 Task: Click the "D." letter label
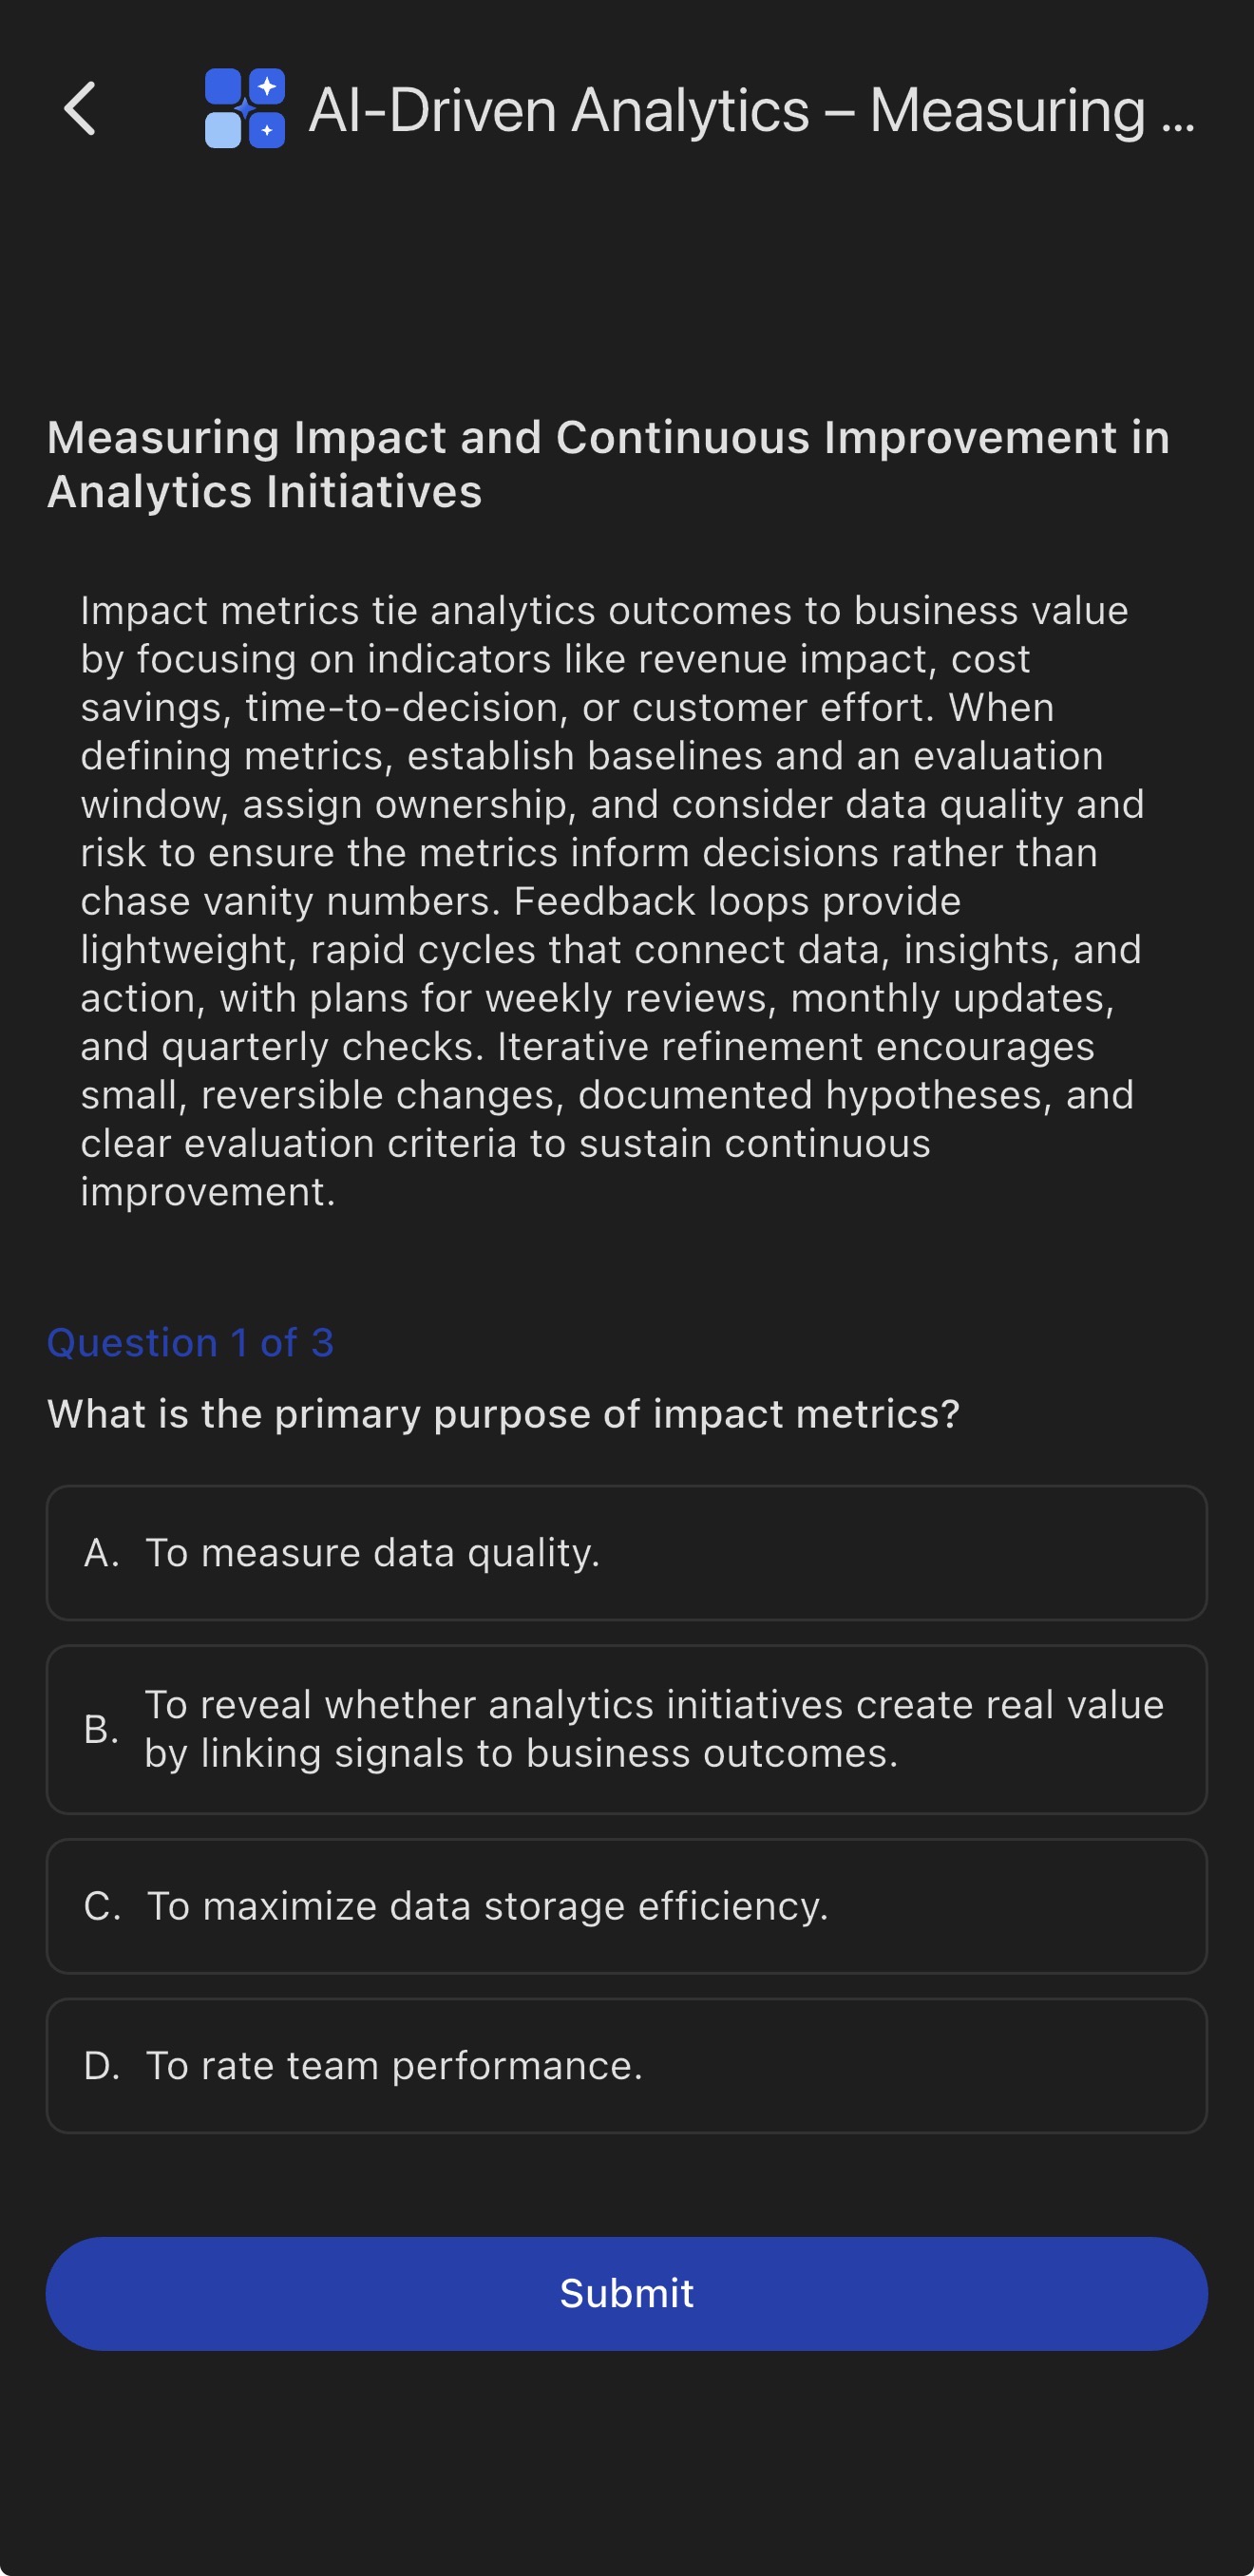click(102, 2066)
